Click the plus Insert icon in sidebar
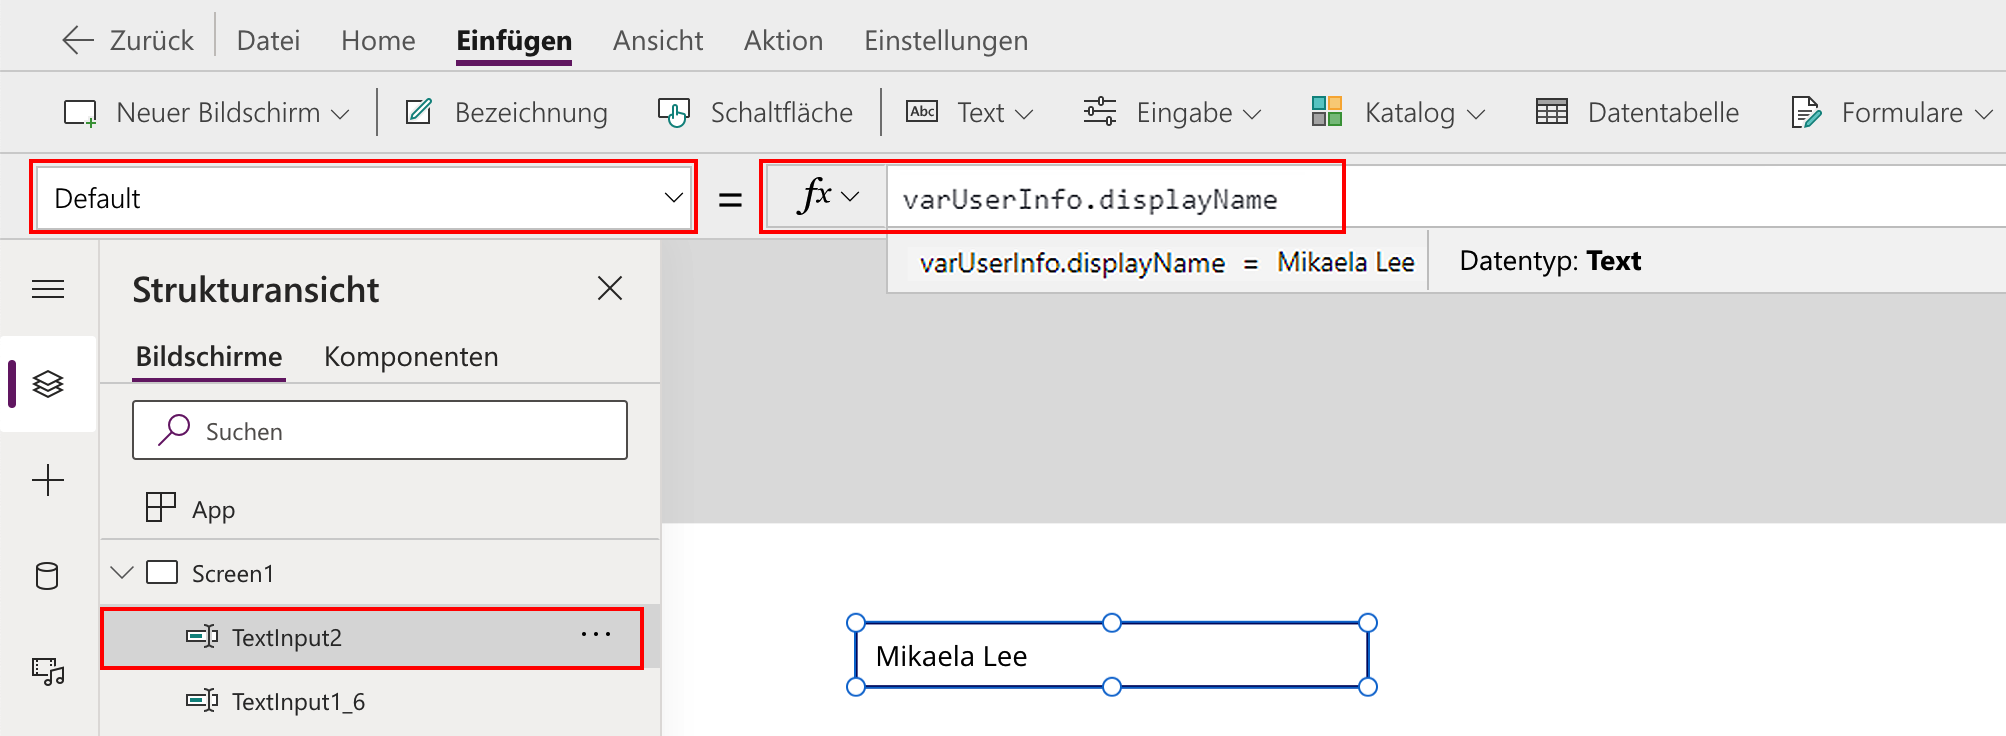Image resolution: width=2006 pixels, height=736 pixels. [48, 480]
